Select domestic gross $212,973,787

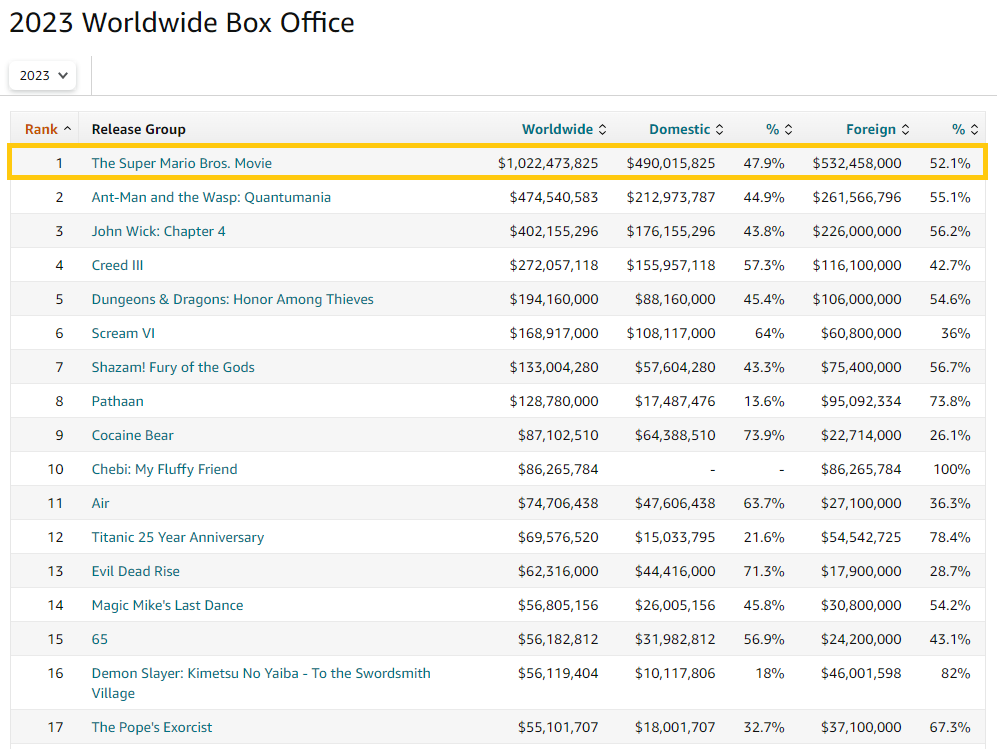671,197
